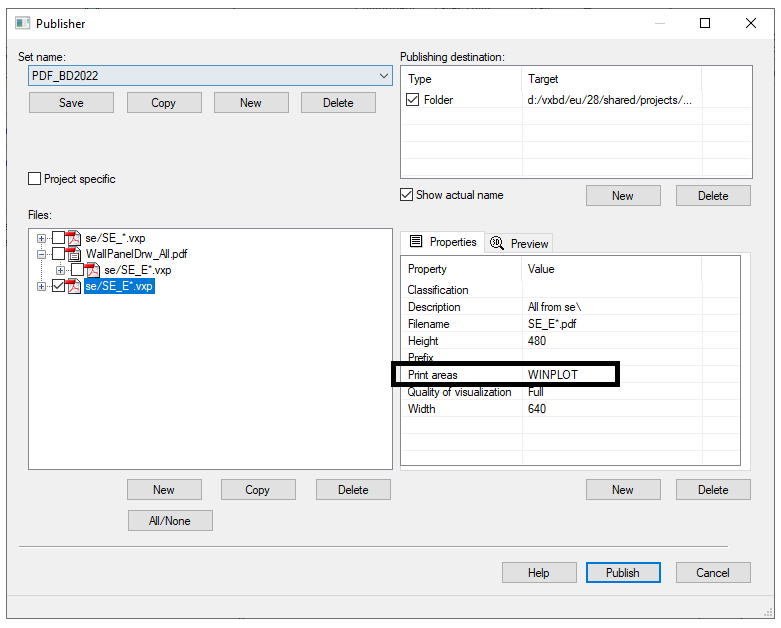781x628 pixels.
Task: Click Save beneath the set name
Action: click(x=71, y=103)
